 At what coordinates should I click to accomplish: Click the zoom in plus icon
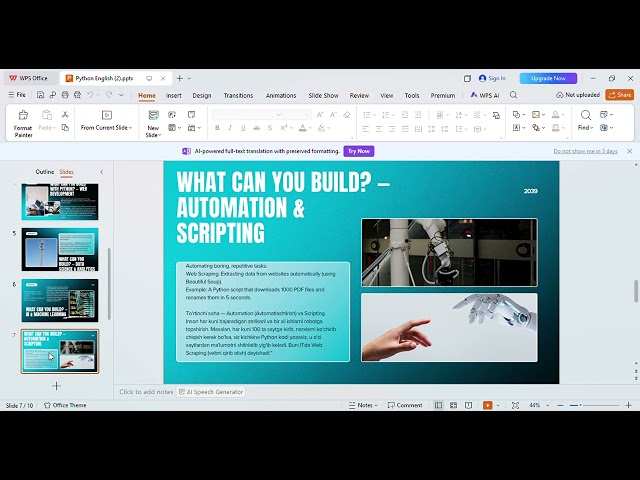(x=629, y=405)
